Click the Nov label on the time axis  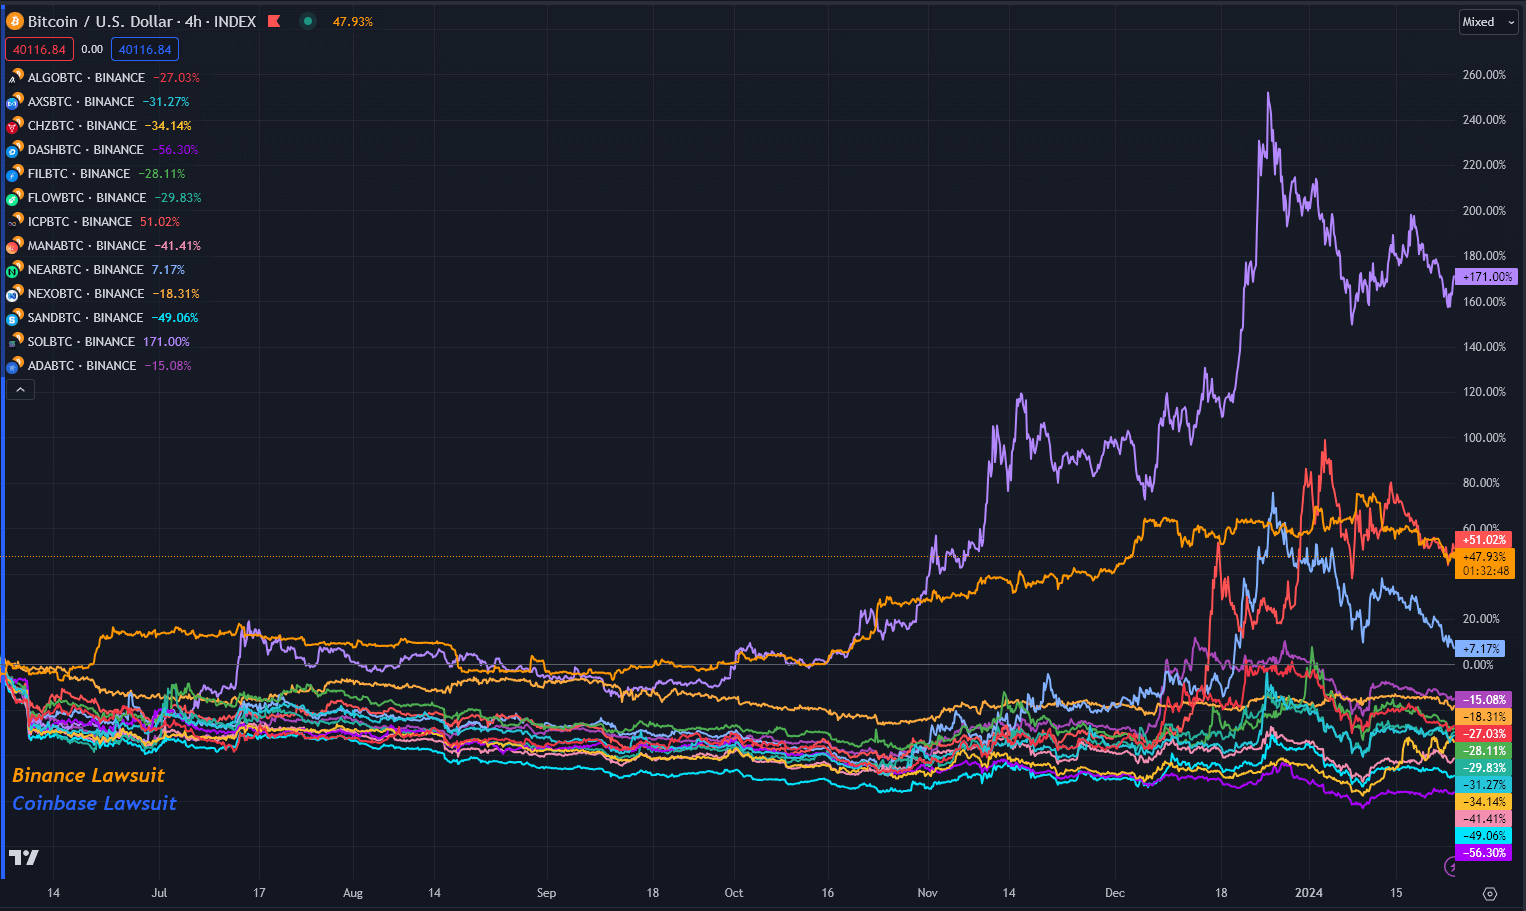point(927,893)
